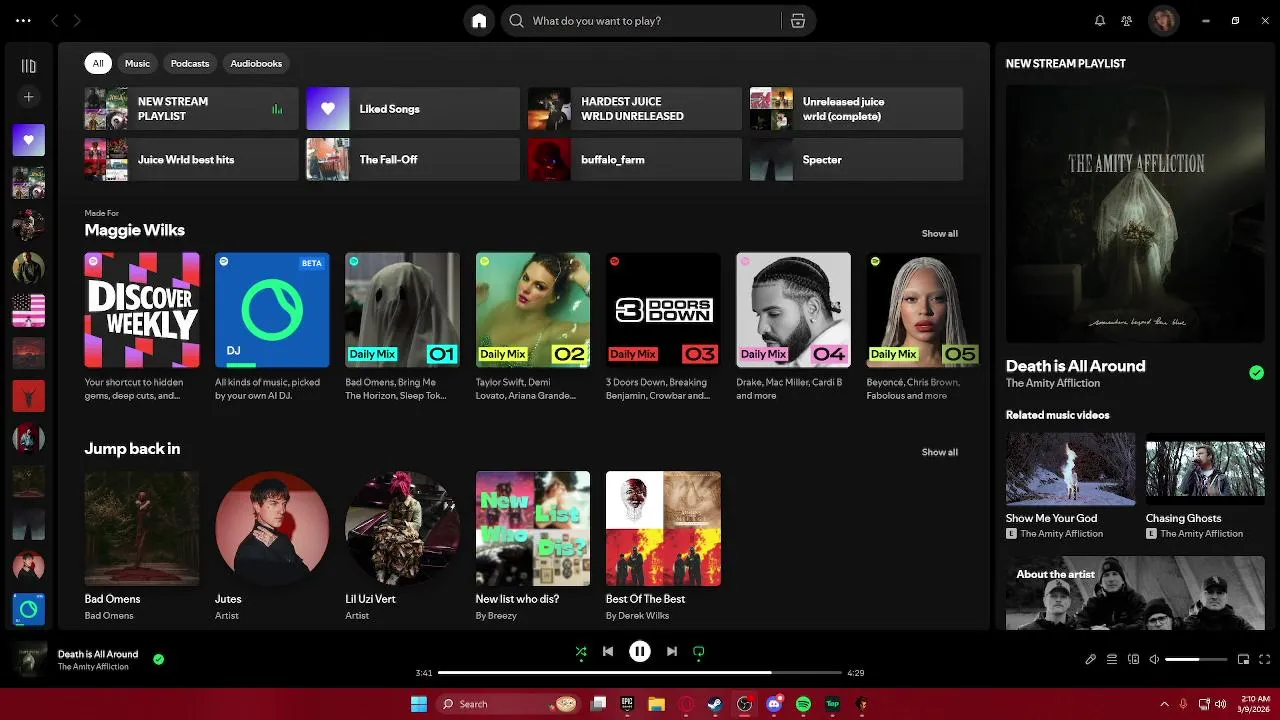This screenshot has width=1280, height=720.
Task: Open the lyrics microphone icon
Action: [x=1091, y=659]
